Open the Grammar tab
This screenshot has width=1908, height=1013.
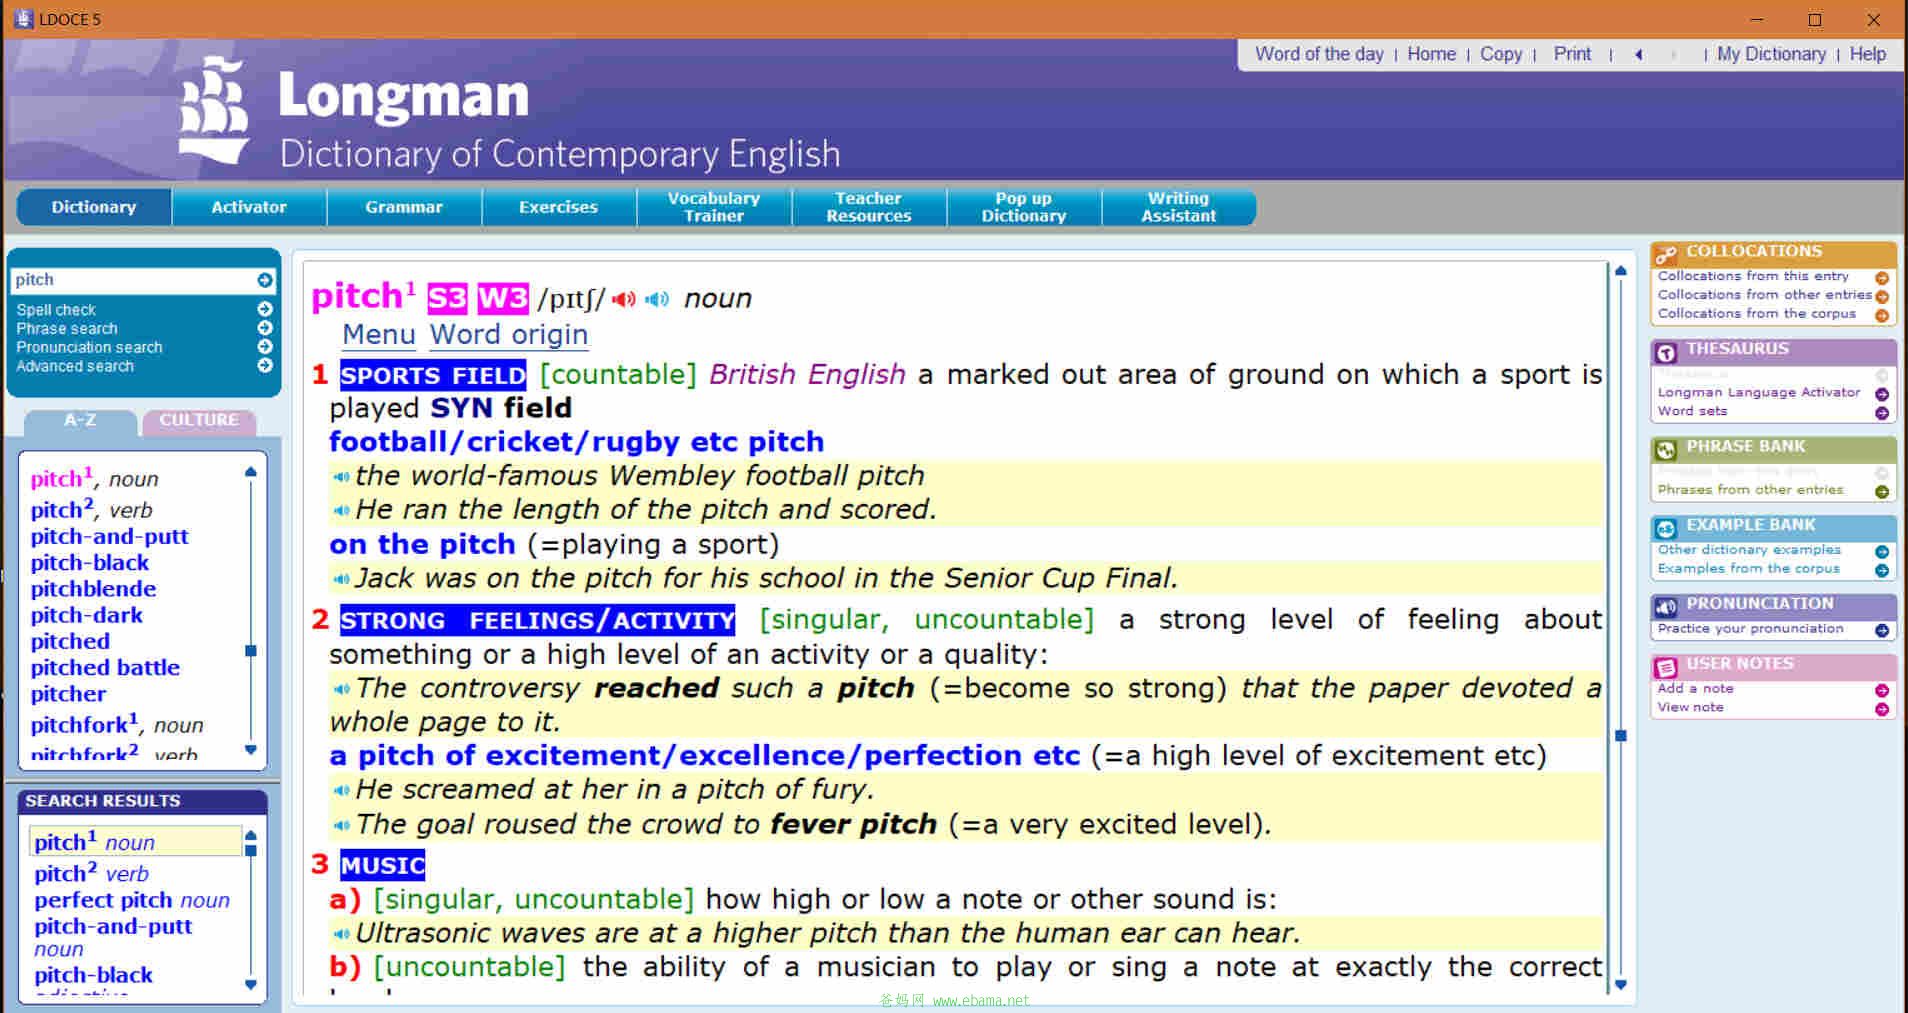click(404, 207)
